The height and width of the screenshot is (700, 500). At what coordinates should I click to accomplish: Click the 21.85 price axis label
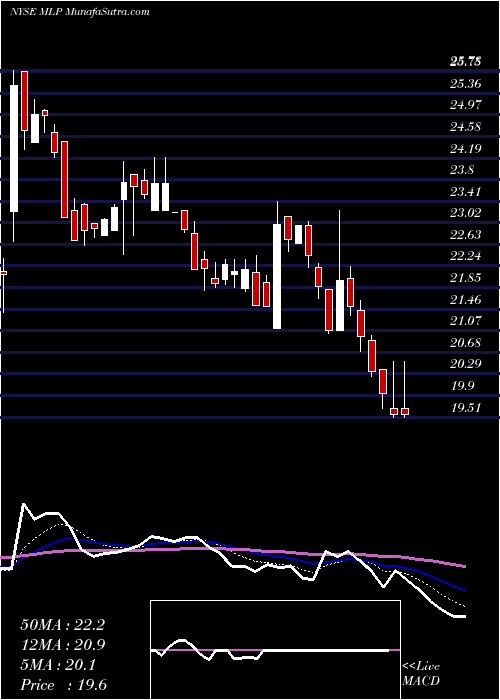pos(466,278)
